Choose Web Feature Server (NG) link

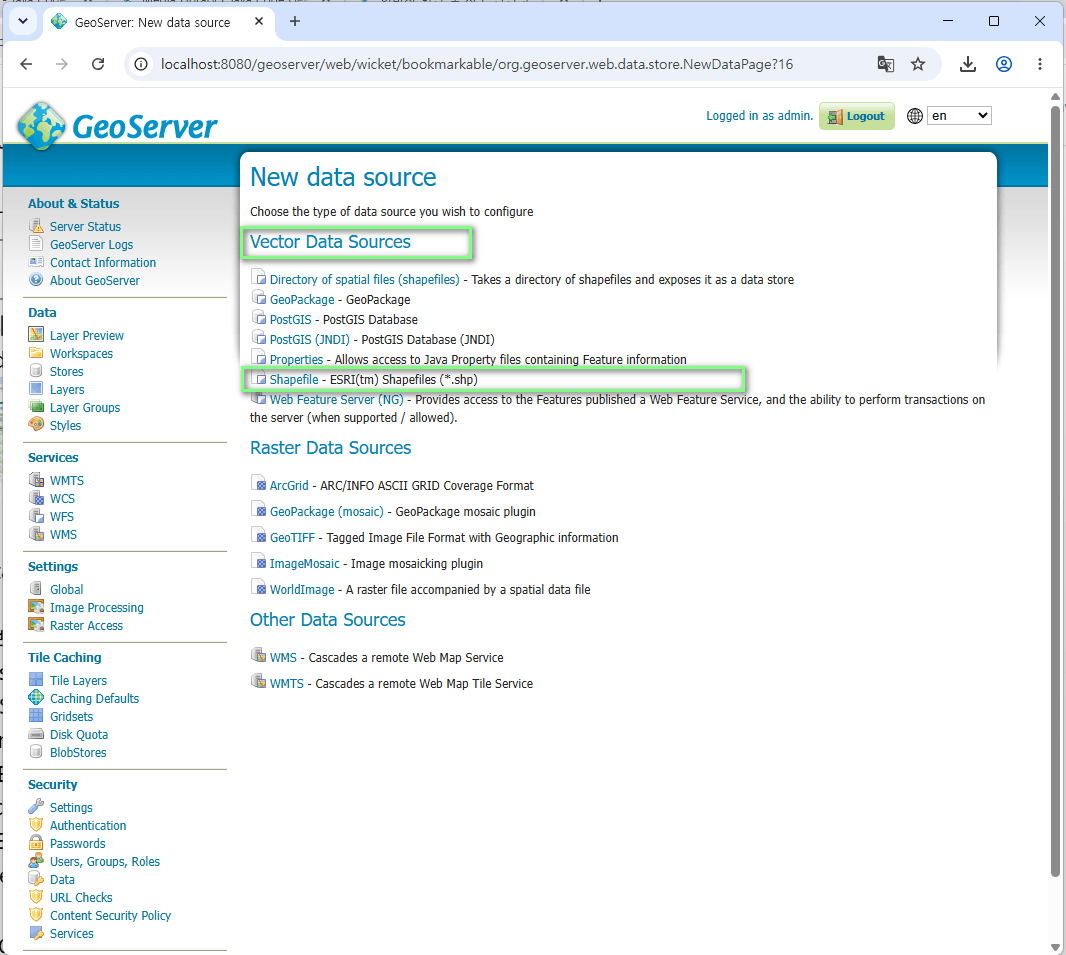click(x=337, y=399)
